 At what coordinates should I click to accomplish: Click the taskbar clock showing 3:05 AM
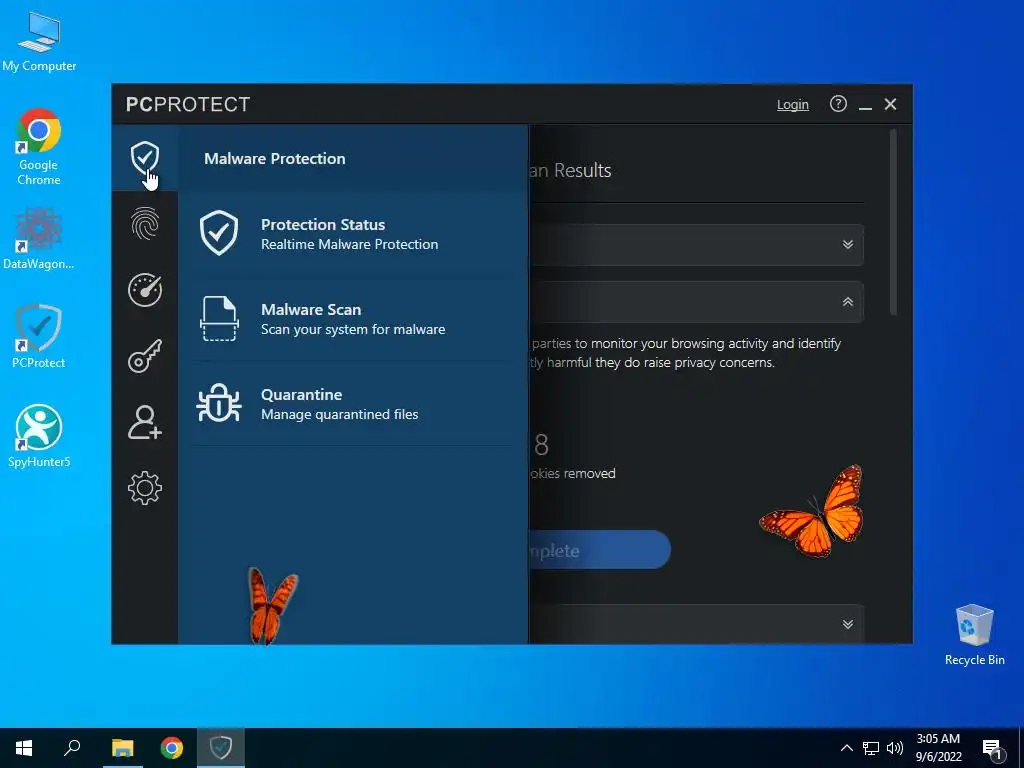pos(938,748)
